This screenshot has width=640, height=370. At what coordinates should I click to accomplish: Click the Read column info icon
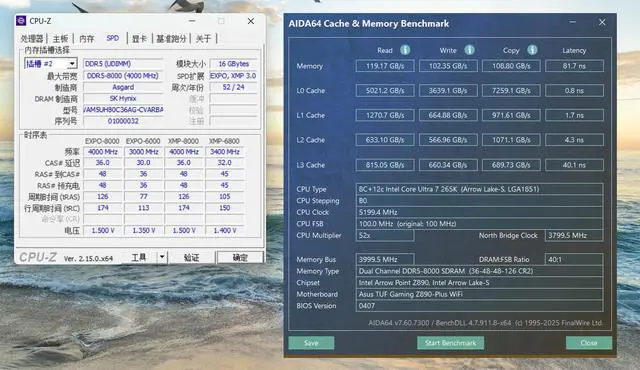(x=405, y=50)
